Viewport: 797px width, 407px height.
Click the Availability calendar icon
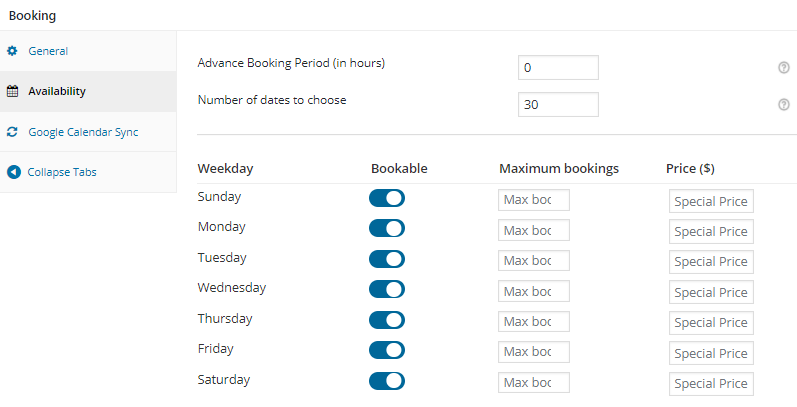click(13, 91)
